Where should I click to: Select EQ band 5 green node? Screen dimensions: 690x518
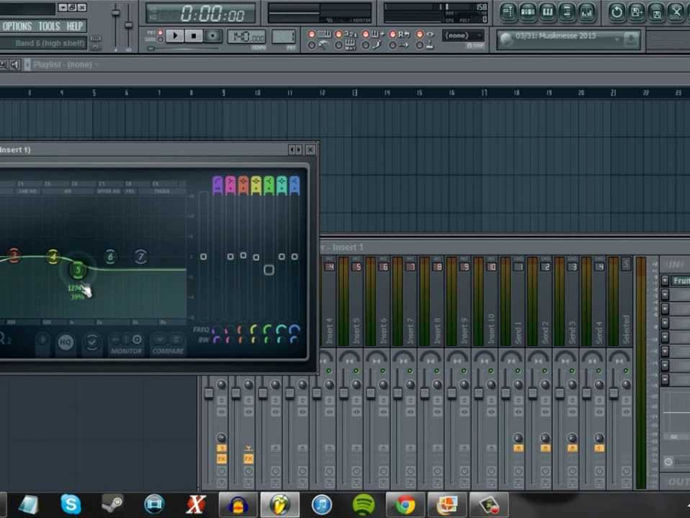pos(78,270)
